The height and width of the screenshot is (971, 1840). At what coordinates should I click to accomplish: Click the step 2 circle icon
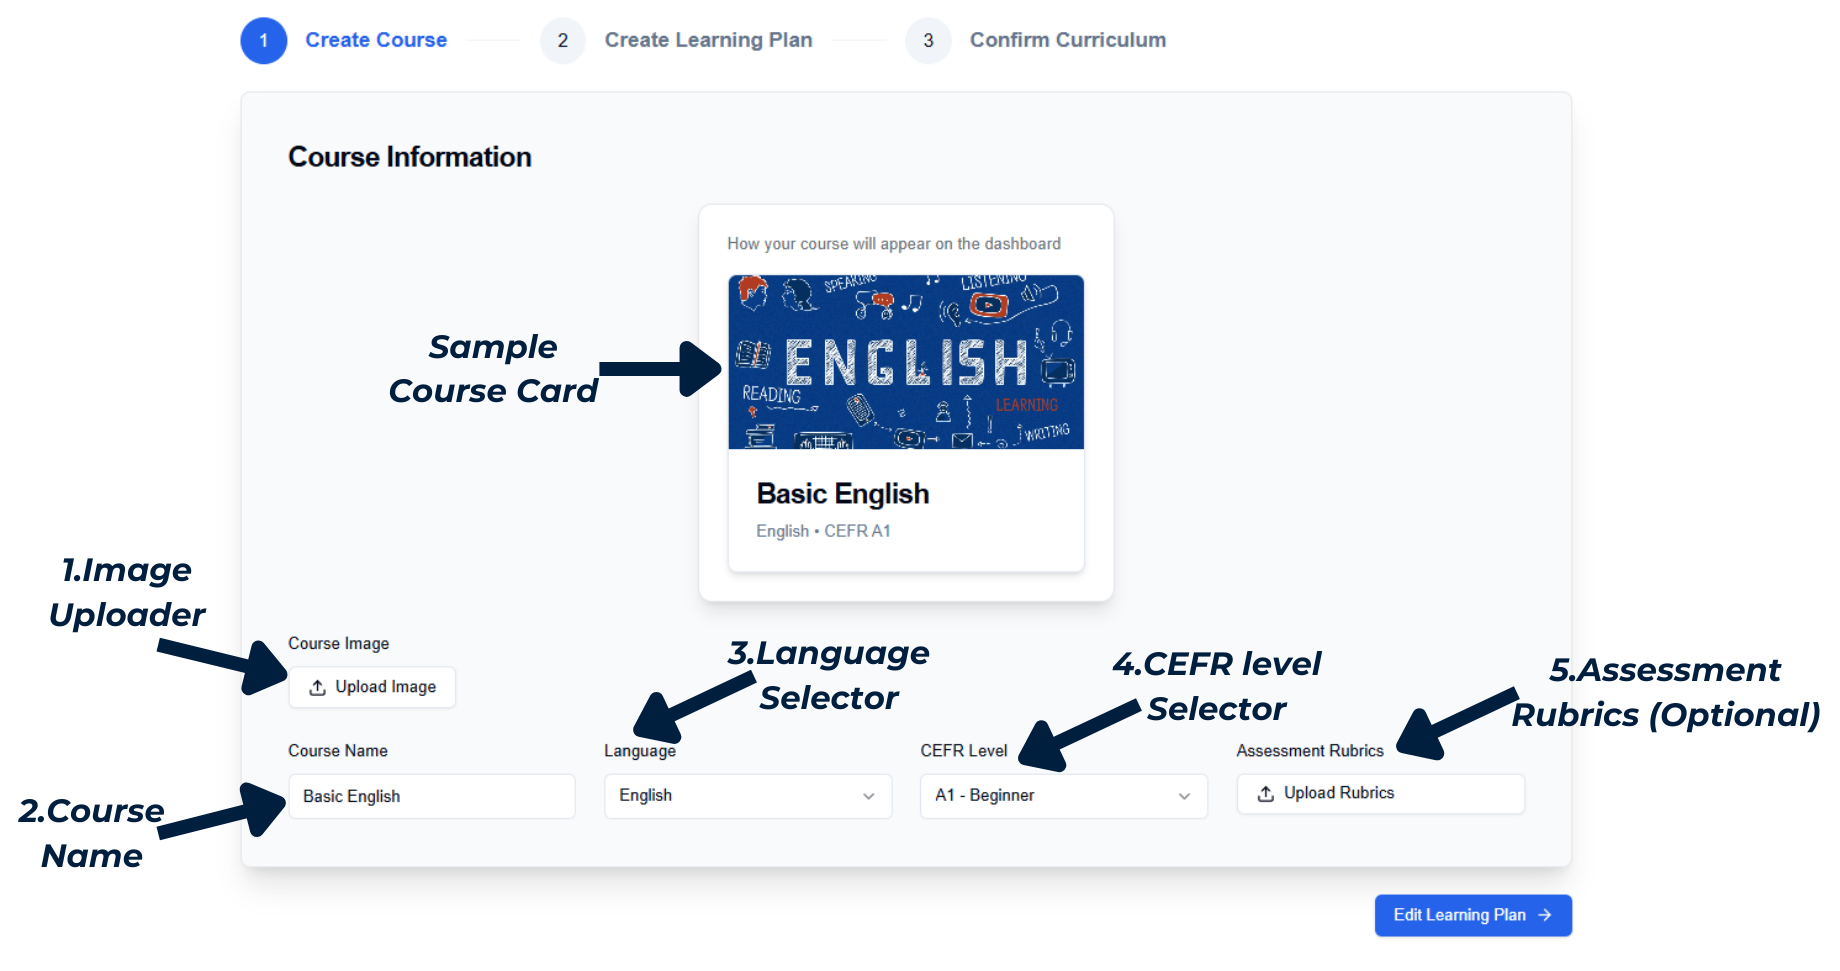coord(563,41)
